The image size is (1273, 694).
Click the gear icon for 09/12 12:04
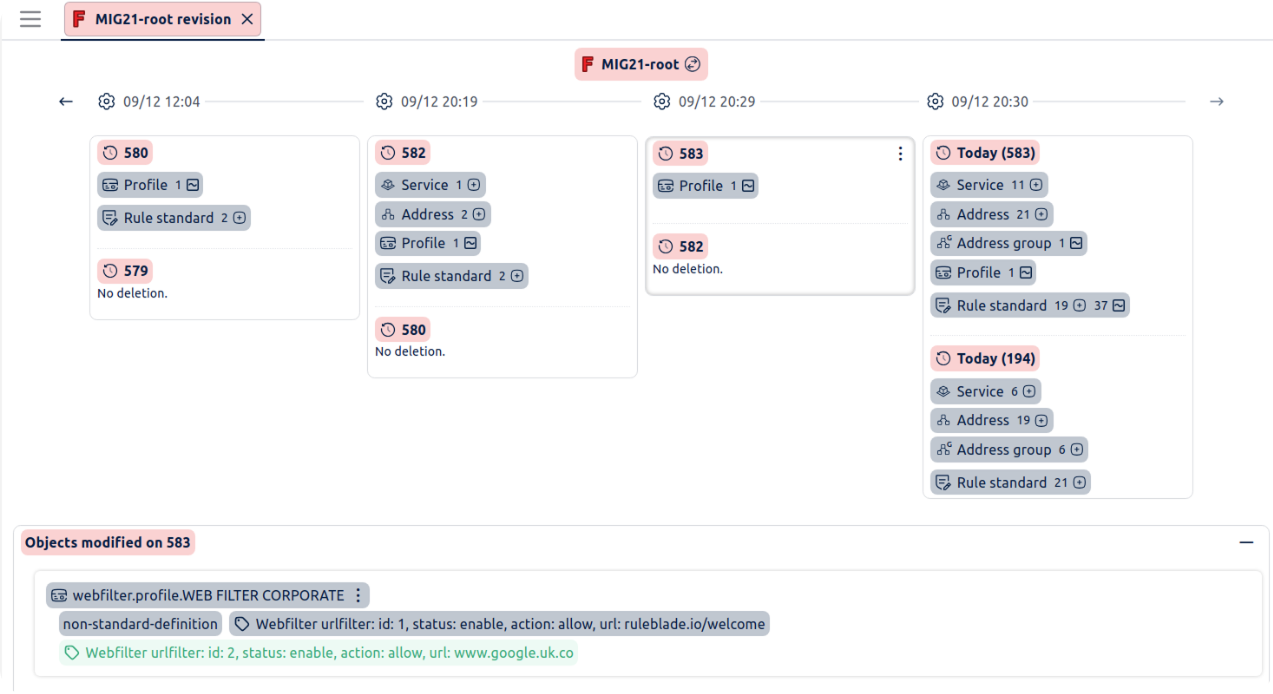click(107, 101)
